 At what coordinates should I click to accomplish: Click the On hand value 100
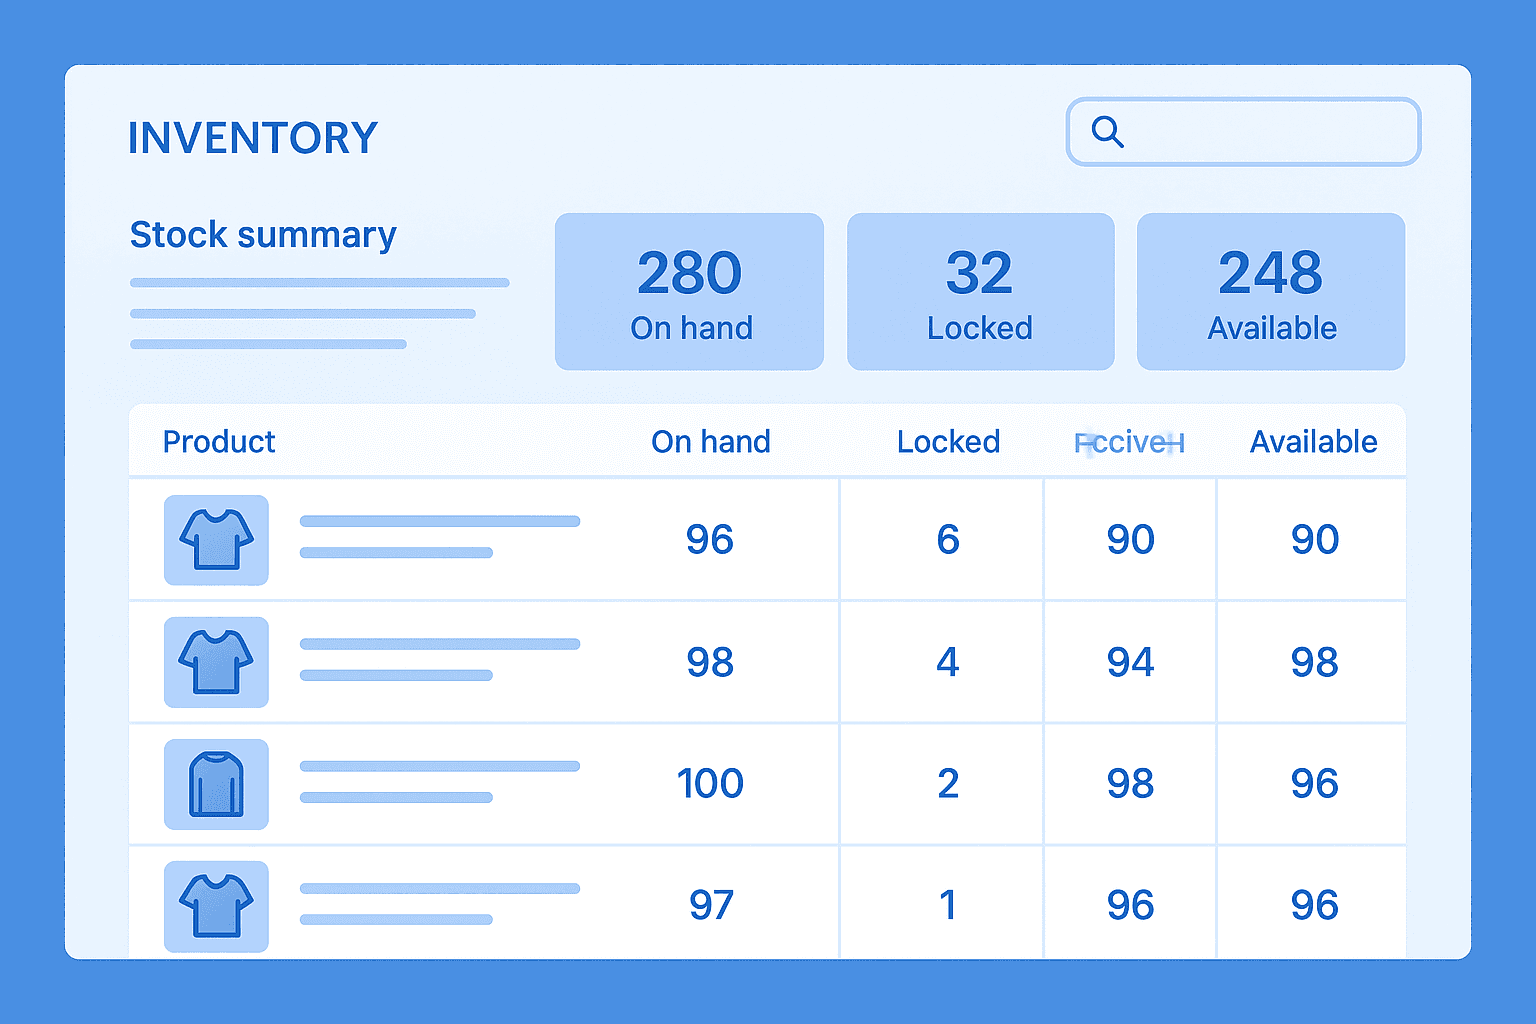(710, 783)
